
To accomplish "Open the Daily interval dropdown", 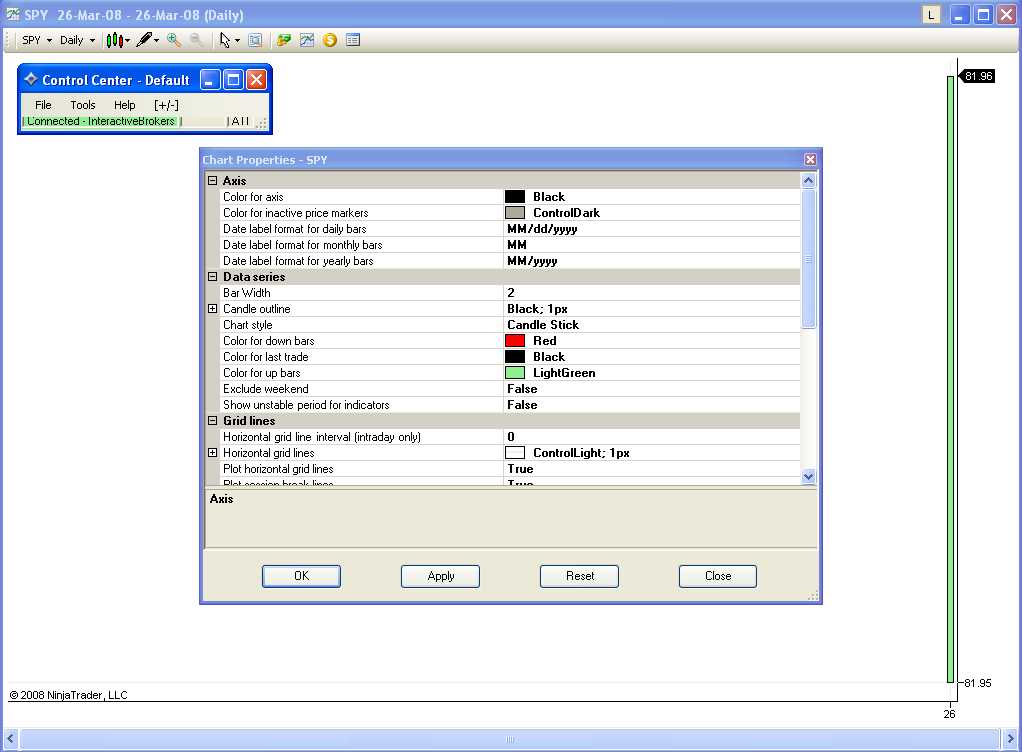I will 78,40.
